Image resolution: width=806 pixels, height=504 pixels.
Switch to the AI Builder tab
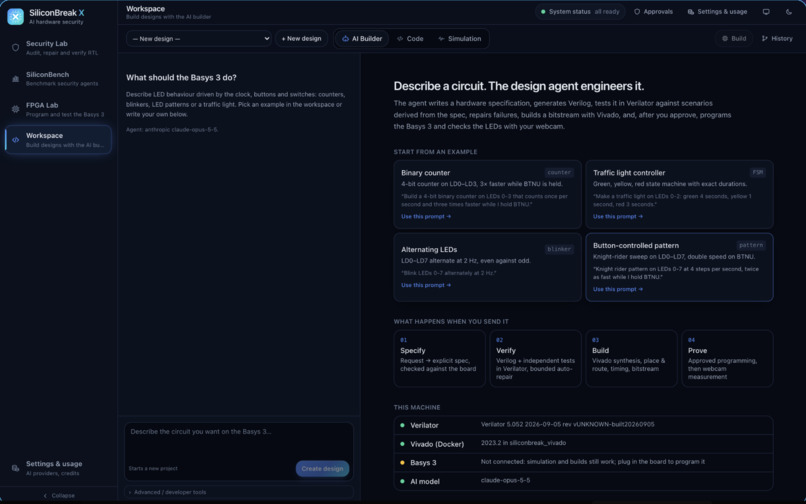362,39
